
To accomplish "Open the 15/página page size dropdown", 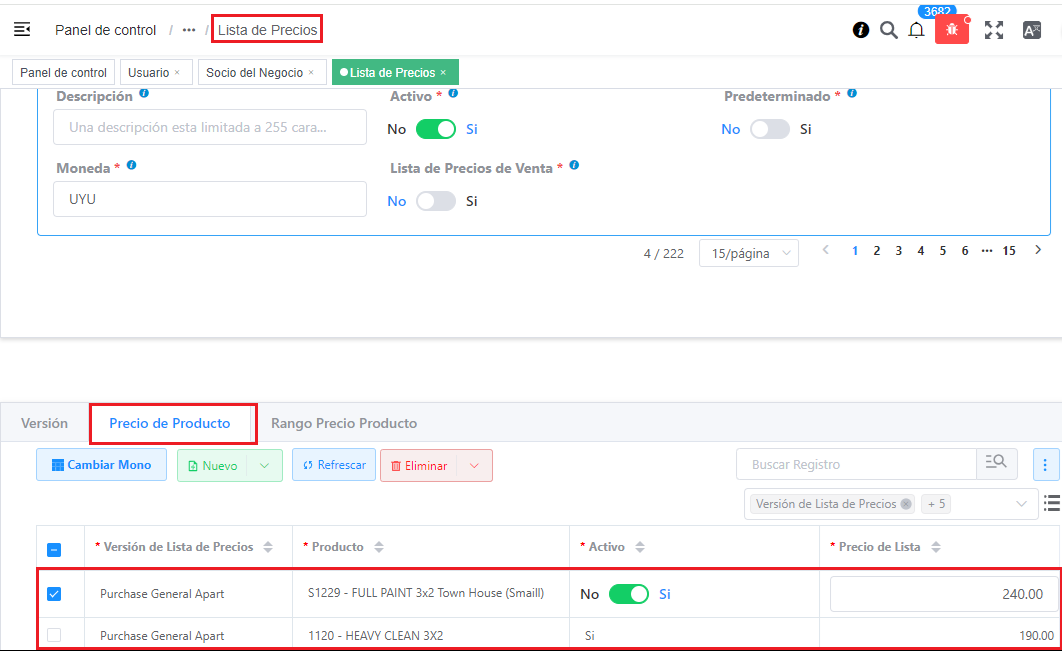I will pyautogui.click(x=748, y=254).
